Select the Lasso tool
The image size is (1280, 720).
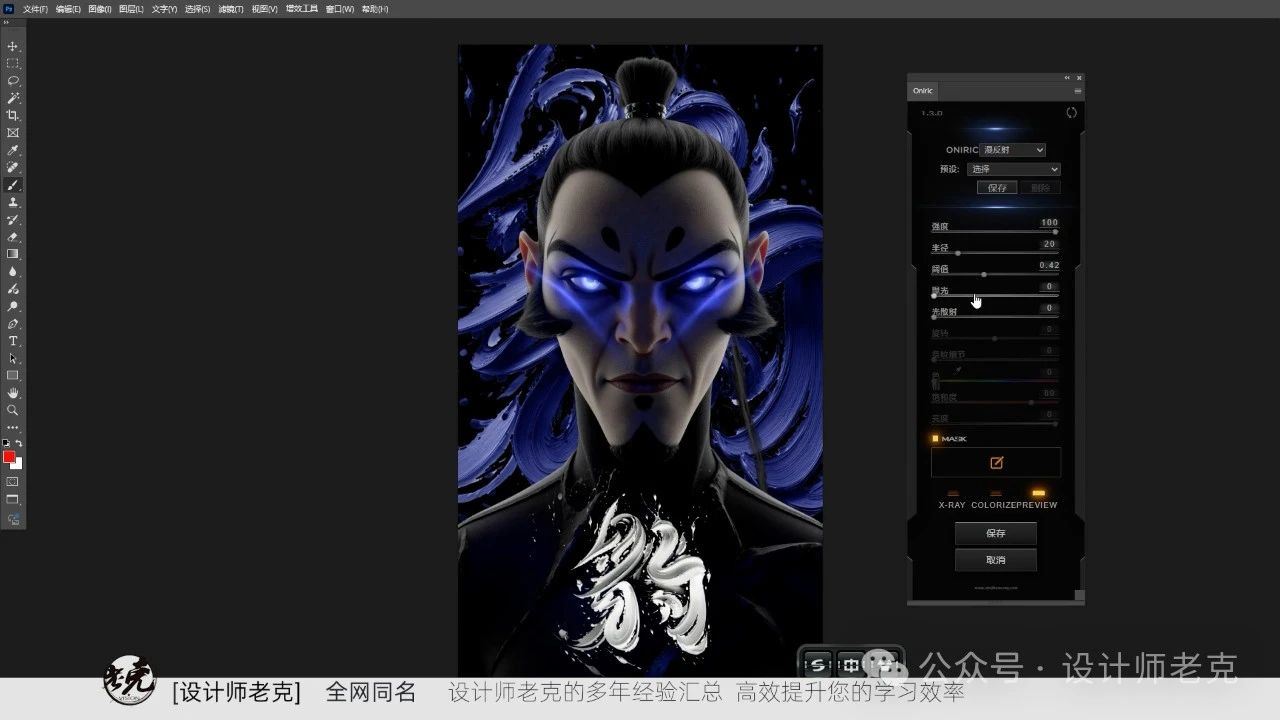pyautogui.click(x=13, y=81)
